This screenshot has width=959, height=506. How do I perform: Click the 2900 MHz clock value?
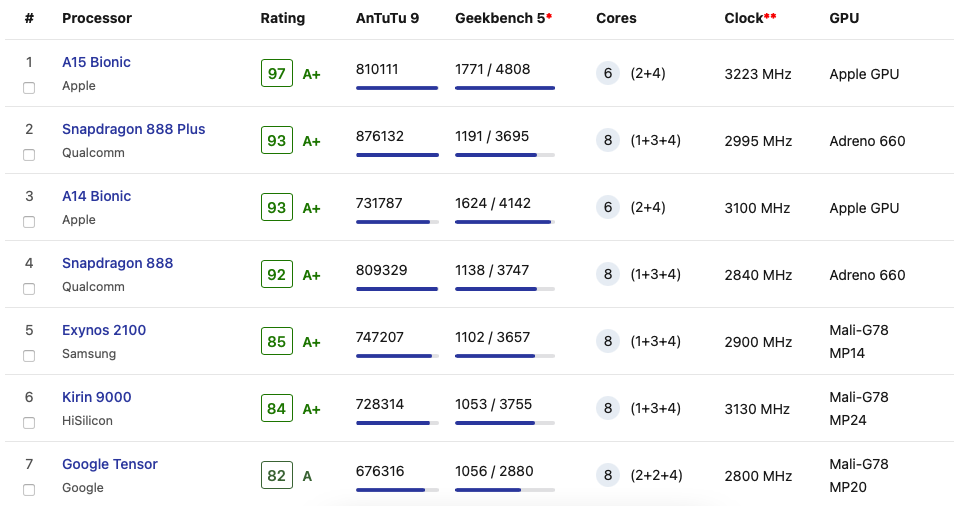coord(758,342)
